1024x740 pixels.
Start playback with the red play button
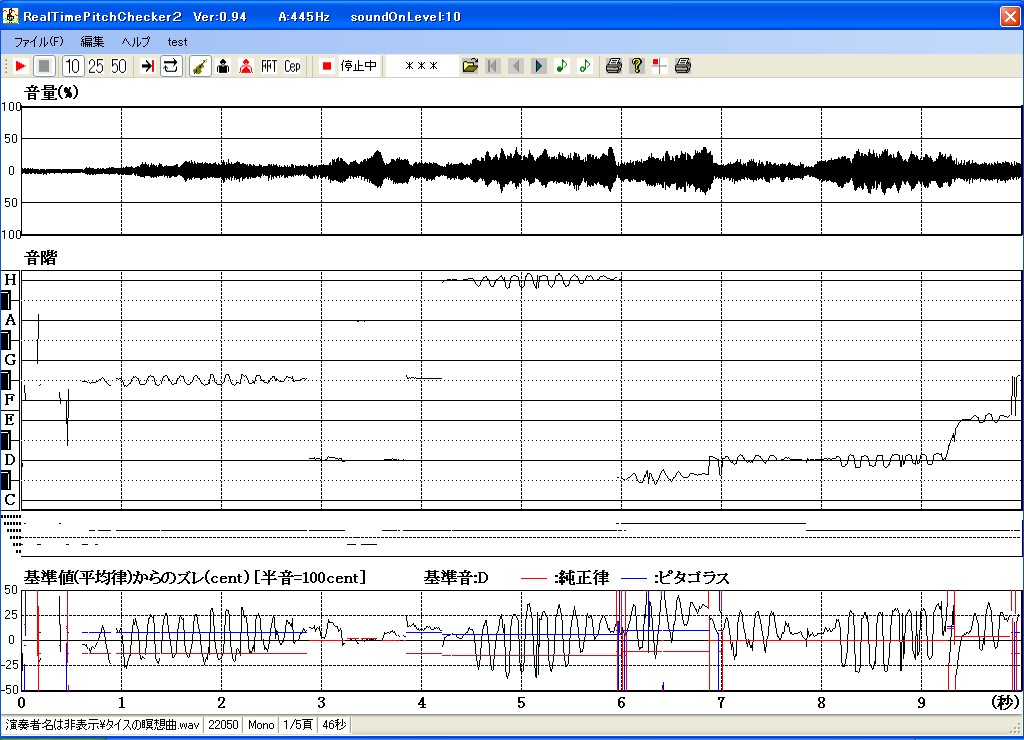(x=20, y=66)
